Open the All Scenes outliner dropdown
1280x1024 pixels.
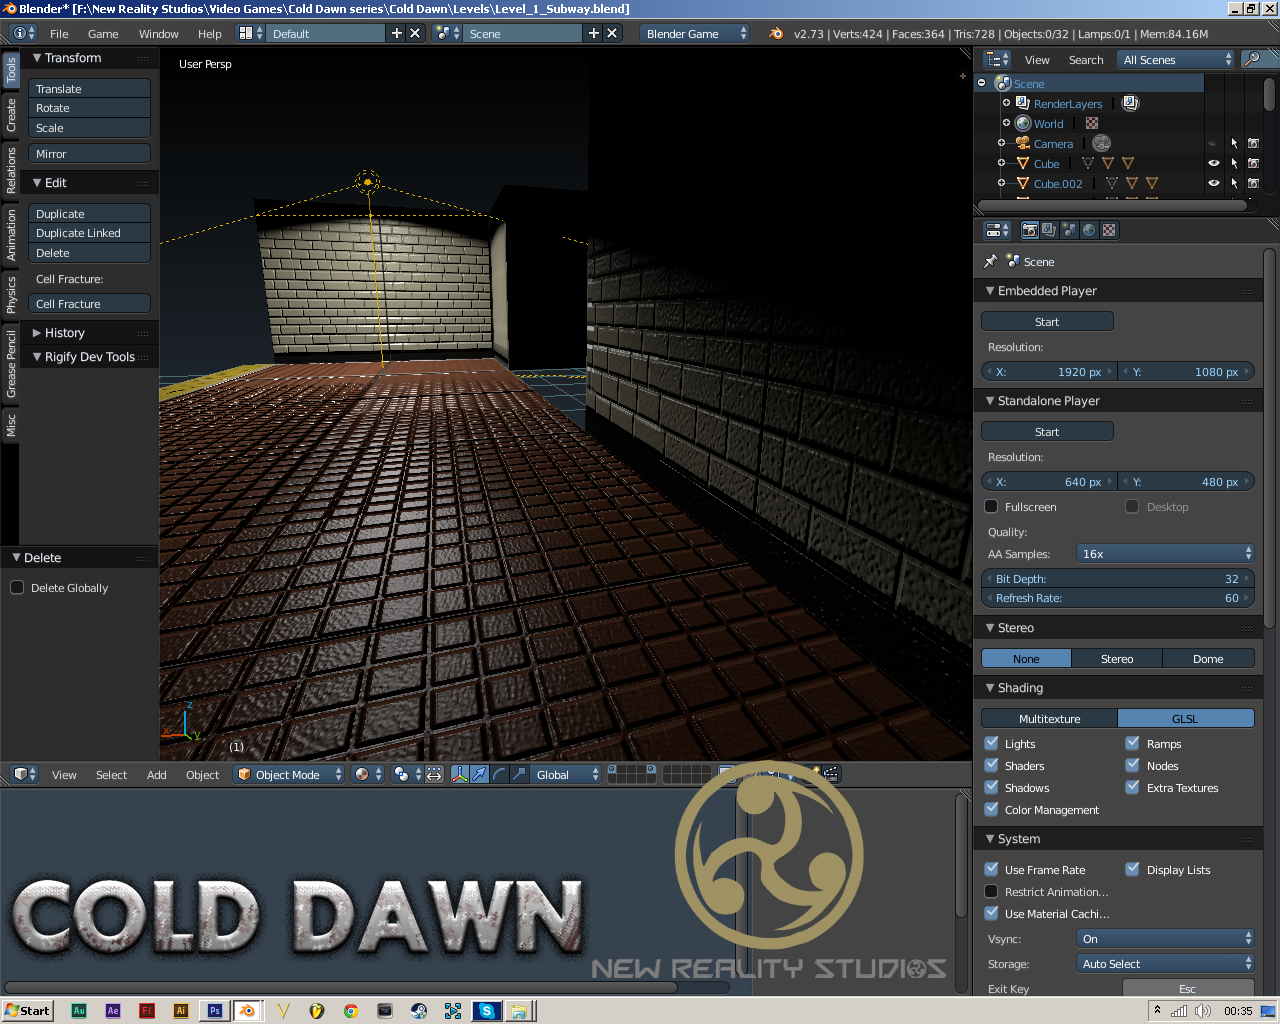click(x=1176, y=59)
